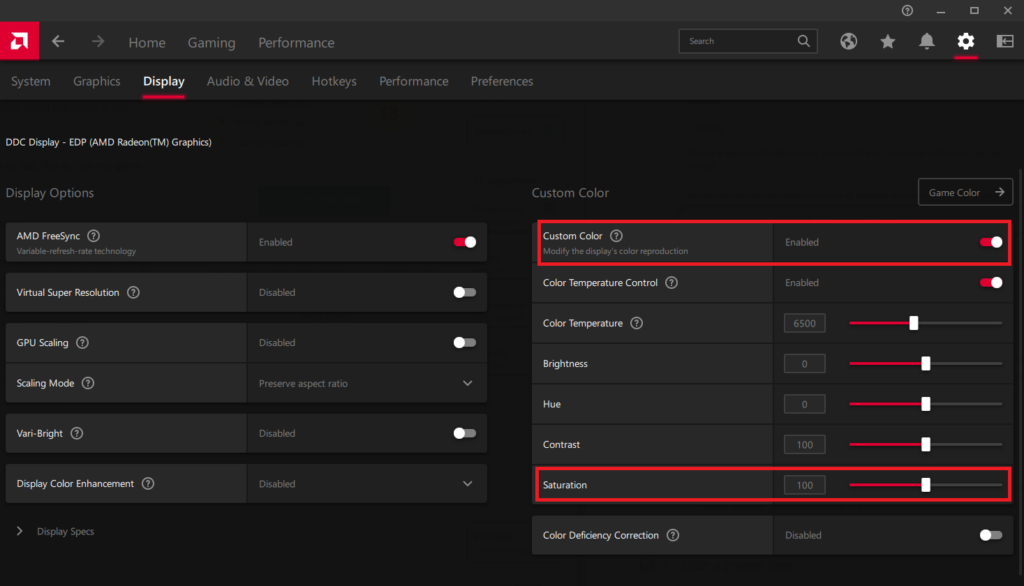
Task: Open settings gear icon
Action: tap(965, 41)
